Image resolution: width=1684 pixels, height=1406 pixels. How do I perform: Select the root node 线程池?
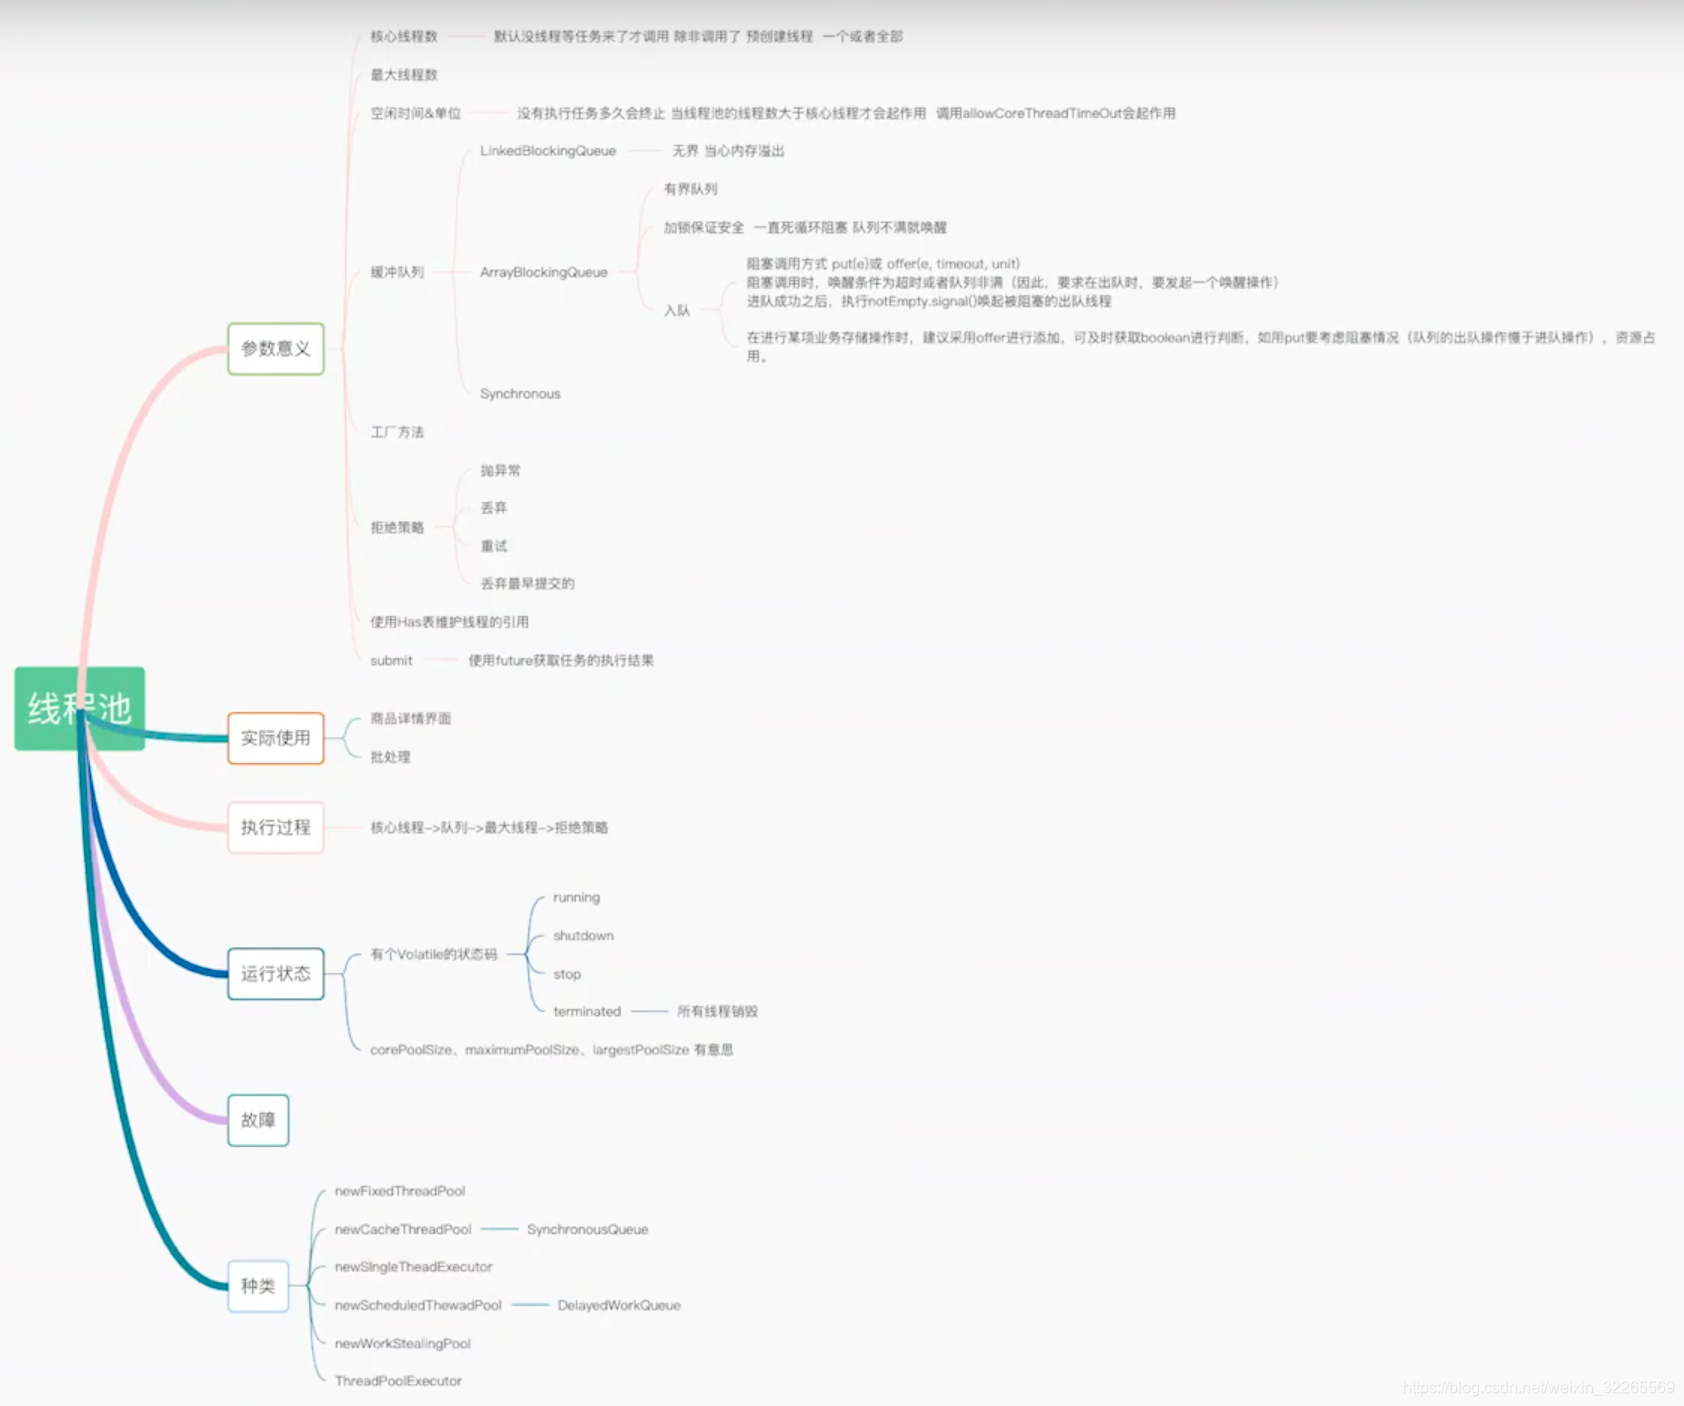[x=79, y=708]
